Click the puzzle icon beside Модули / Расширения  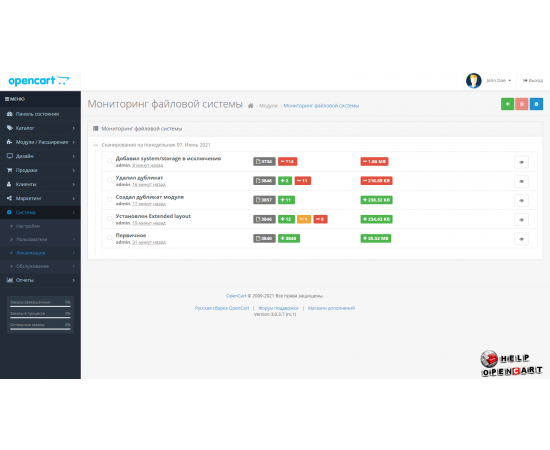tap(9, 142)
